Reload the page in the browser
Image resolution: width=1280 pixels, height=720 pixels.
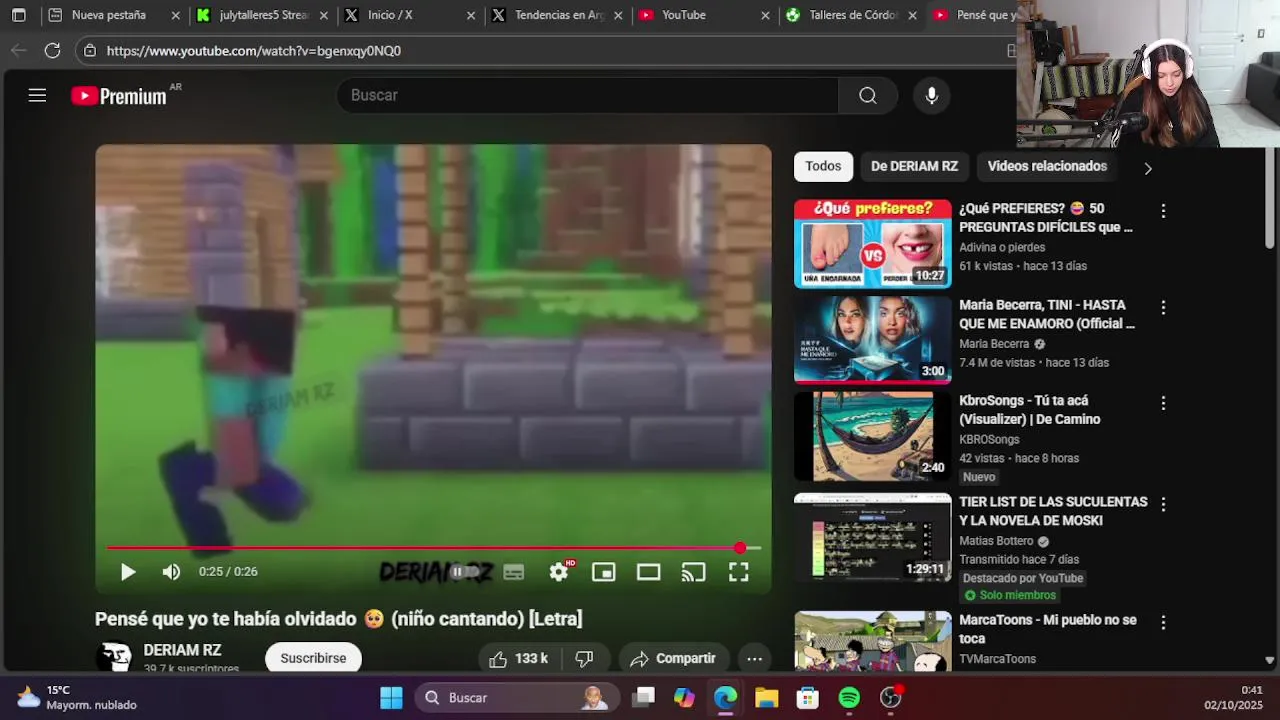point(52,50)
